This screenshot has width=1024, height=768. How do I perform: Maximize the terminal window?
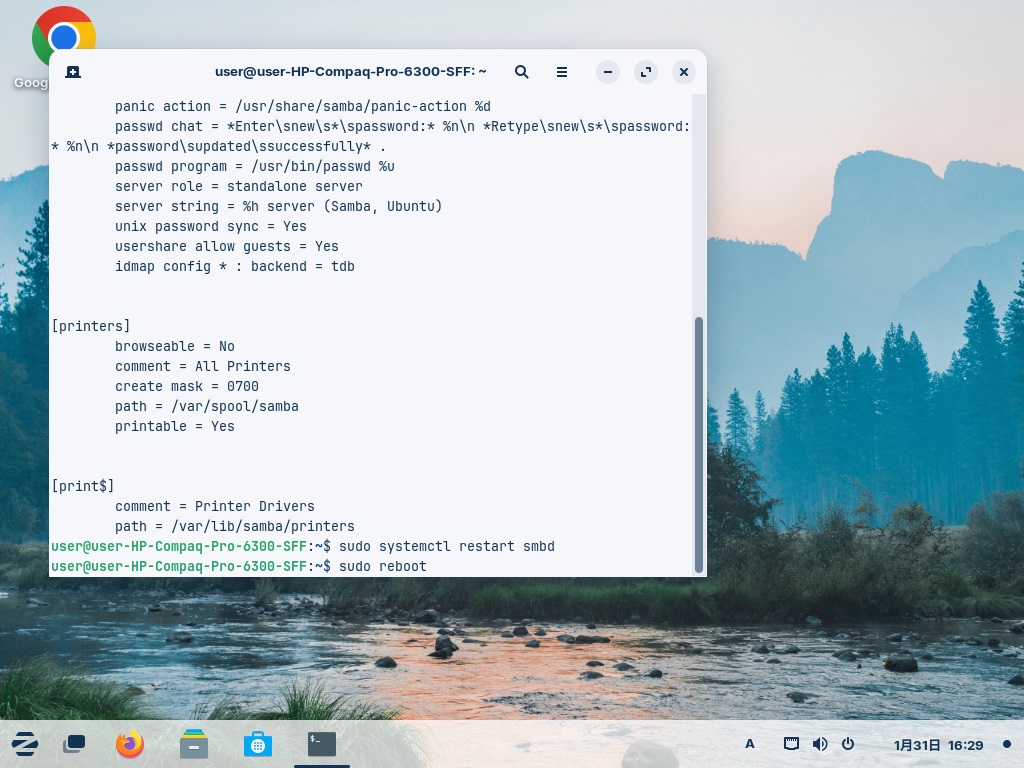pos(646,72)
